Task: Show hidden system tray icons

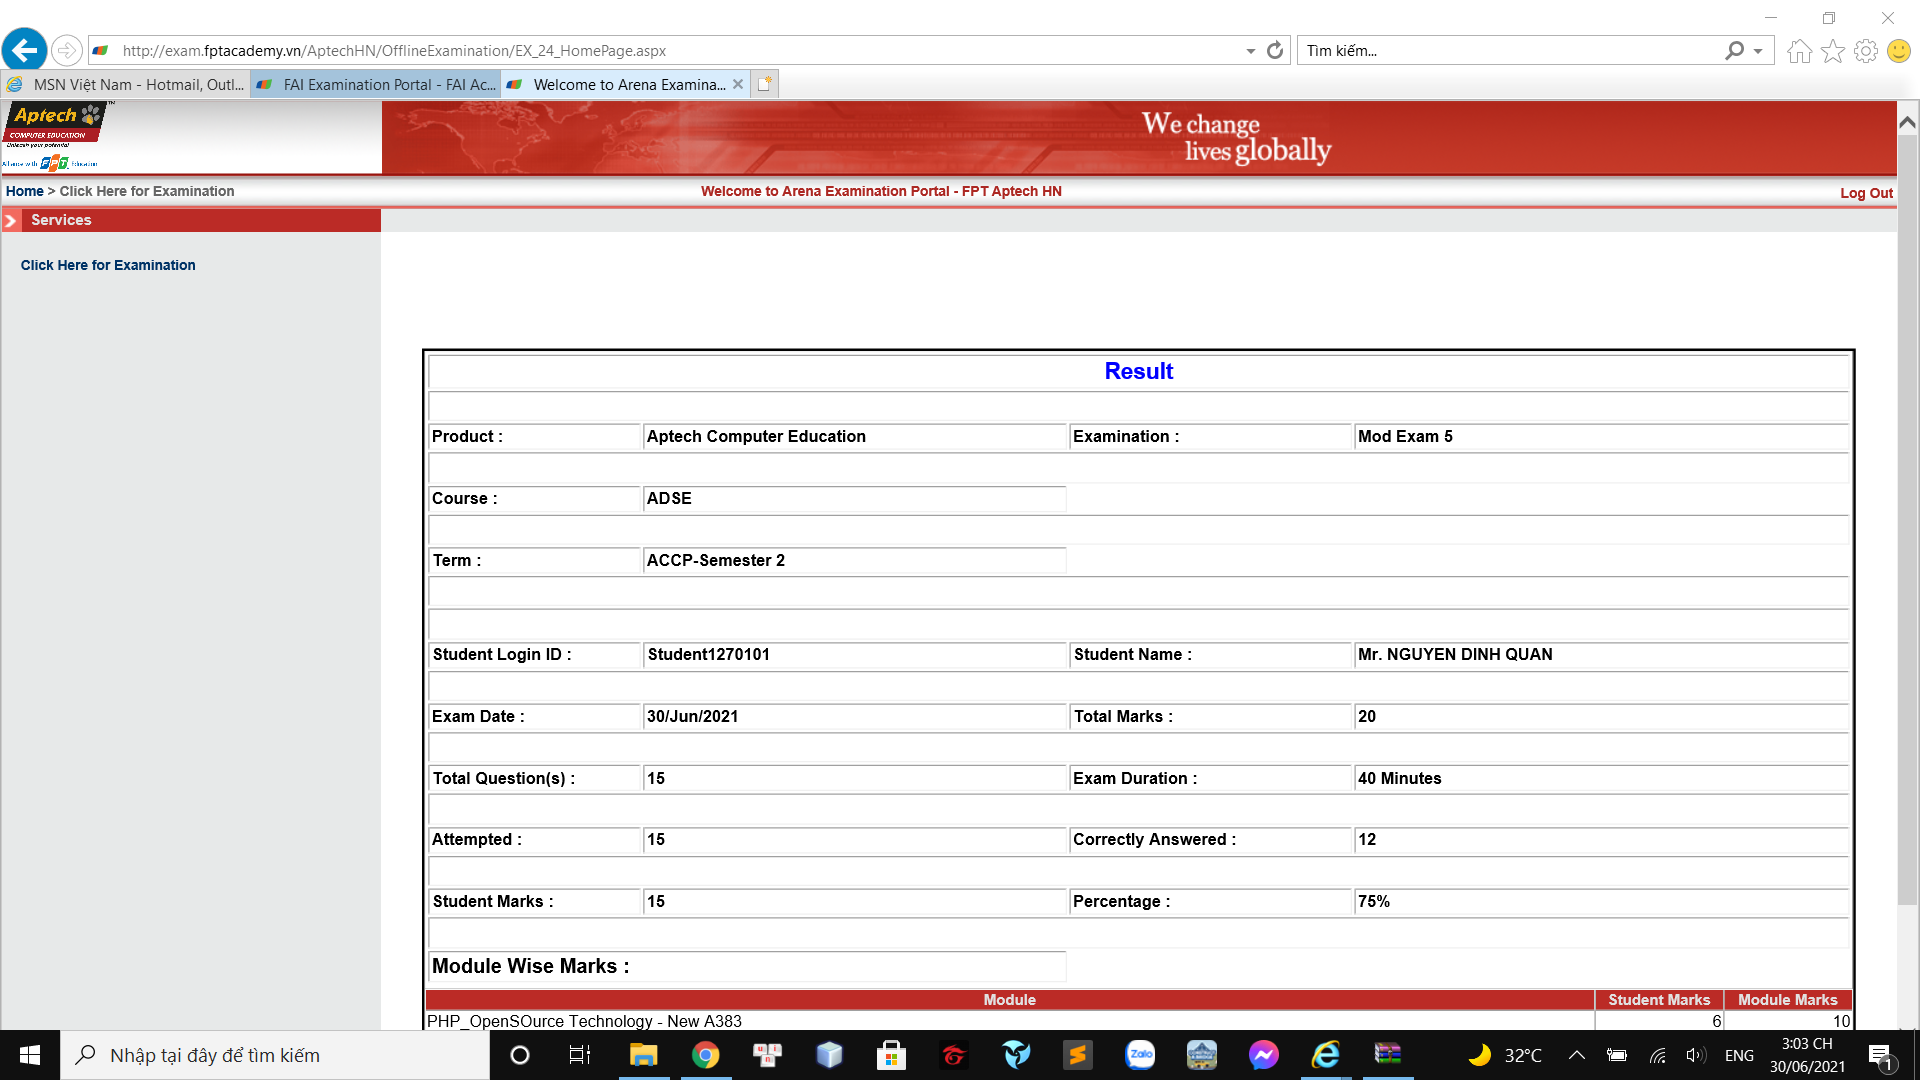Action: tap(1577, 1055)
